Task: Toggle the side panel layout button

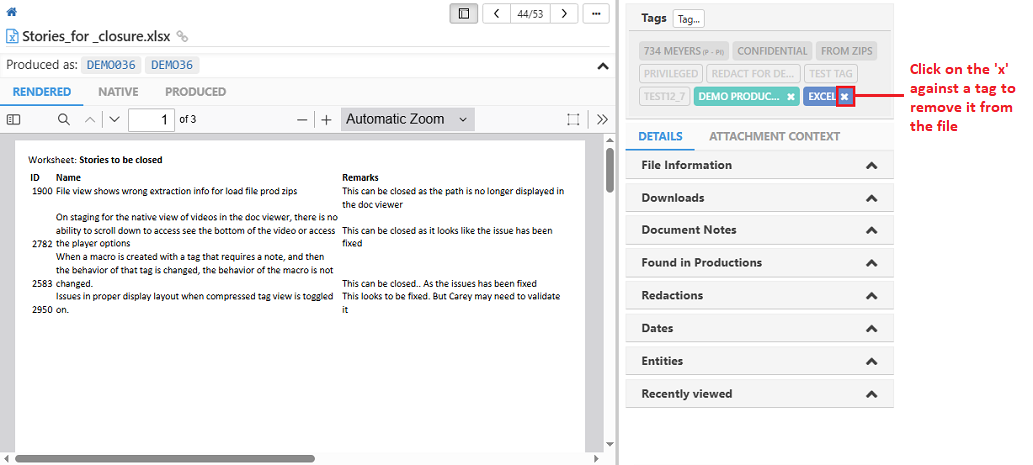Action: (x=464, y=13)
